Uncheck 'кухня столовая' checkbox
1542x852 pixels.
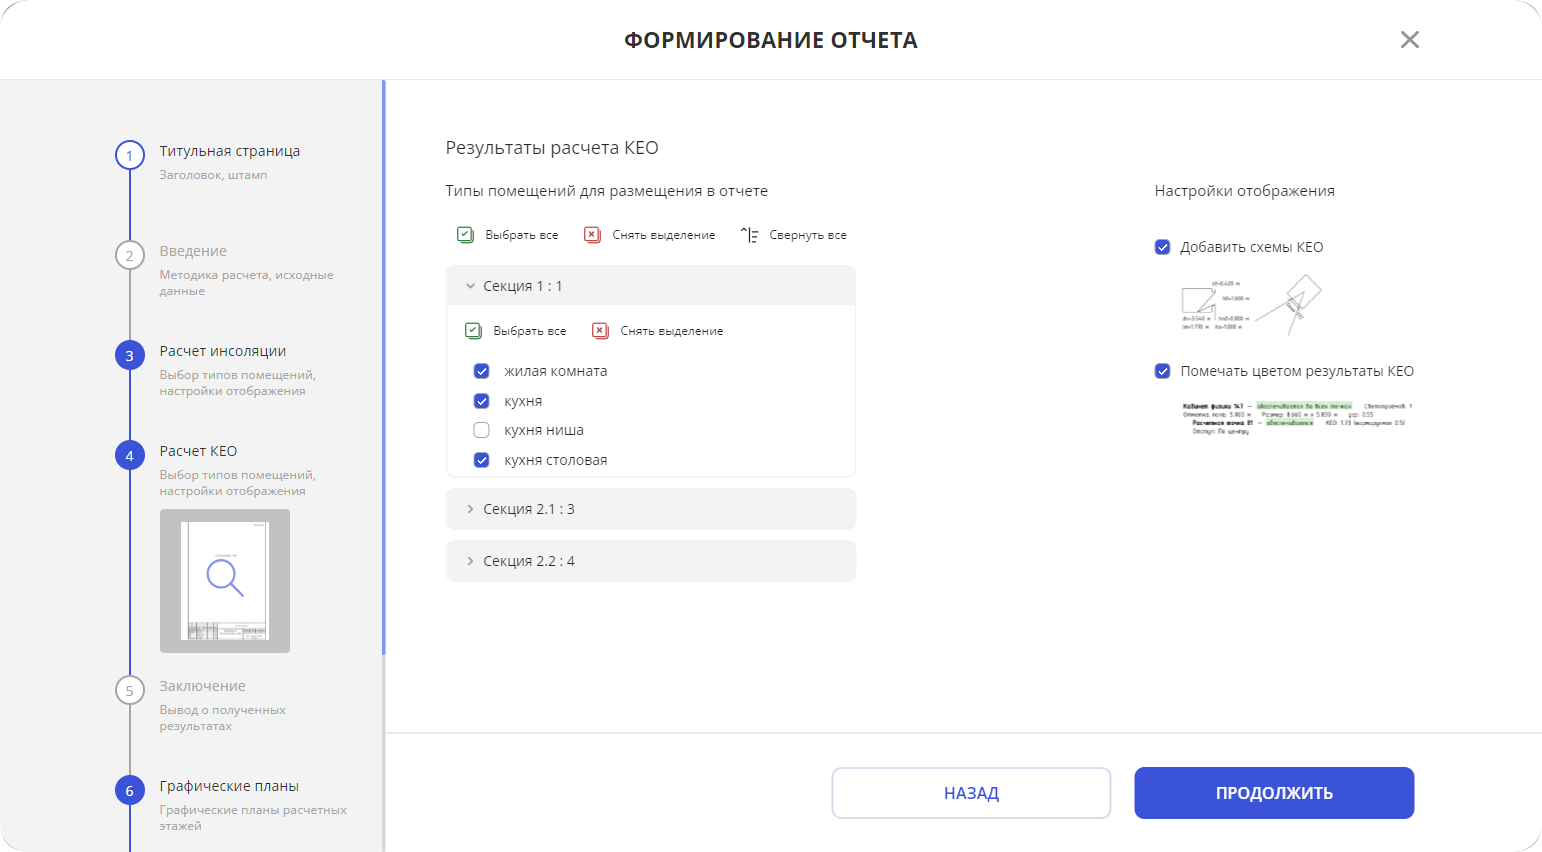point(481,460)
